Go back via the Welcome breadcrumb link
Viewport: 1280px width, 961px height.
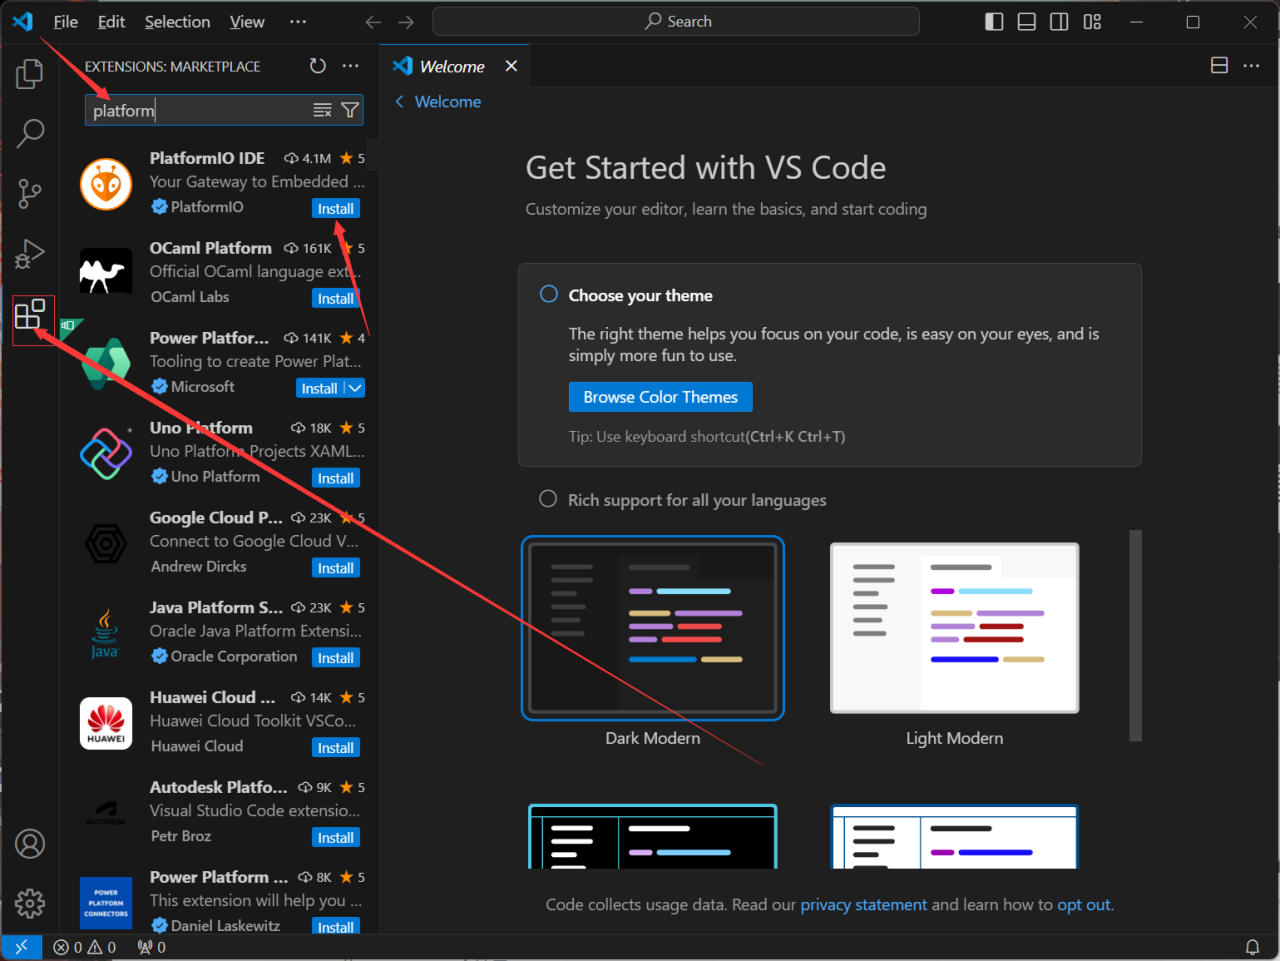click(x=438, y=102)
